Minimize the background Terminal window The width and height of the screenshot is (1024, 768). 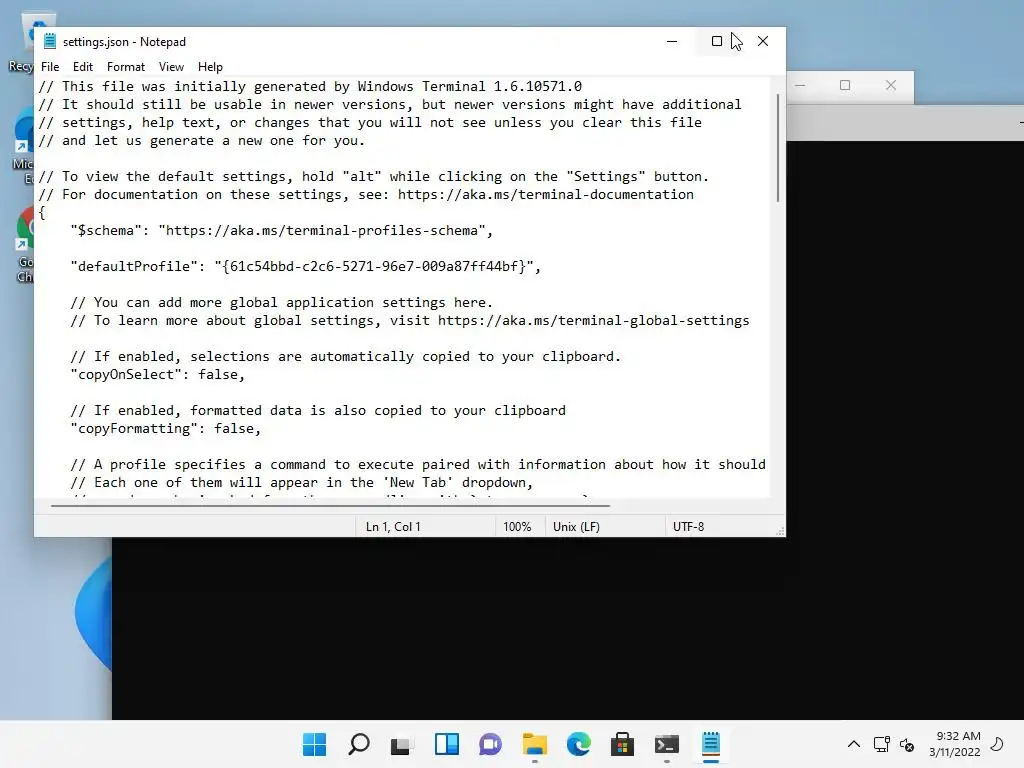(x=801, y=85)
